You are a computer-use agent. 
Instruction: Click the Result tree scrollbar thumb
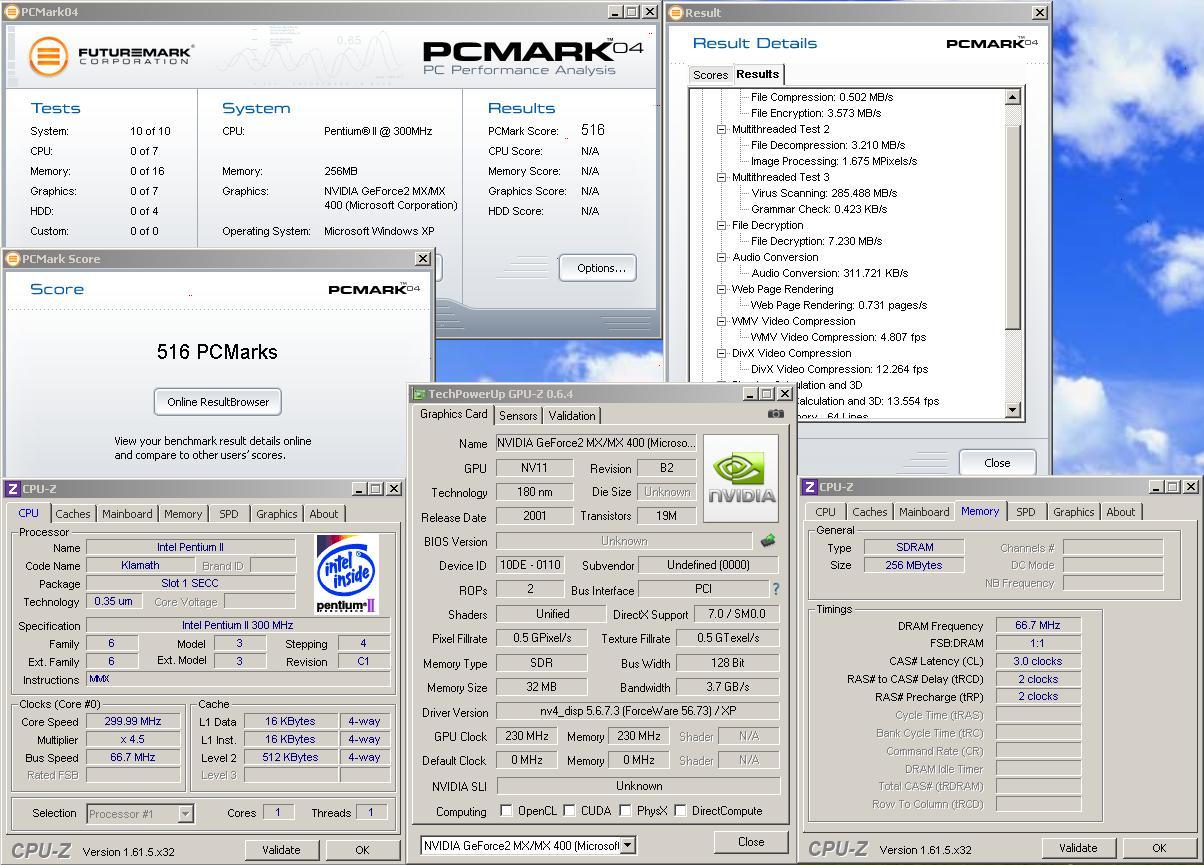1012,228
